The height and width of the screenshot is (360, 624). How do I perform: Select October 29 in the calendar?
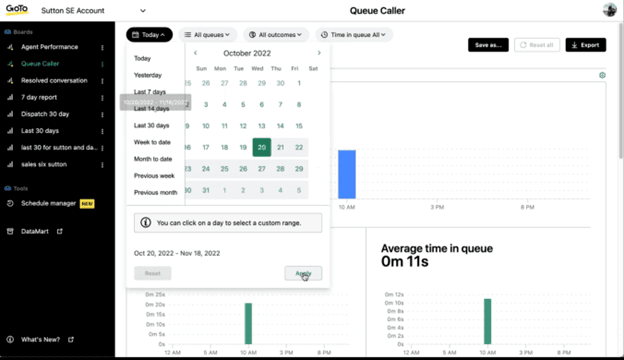[x=299, y=169]
